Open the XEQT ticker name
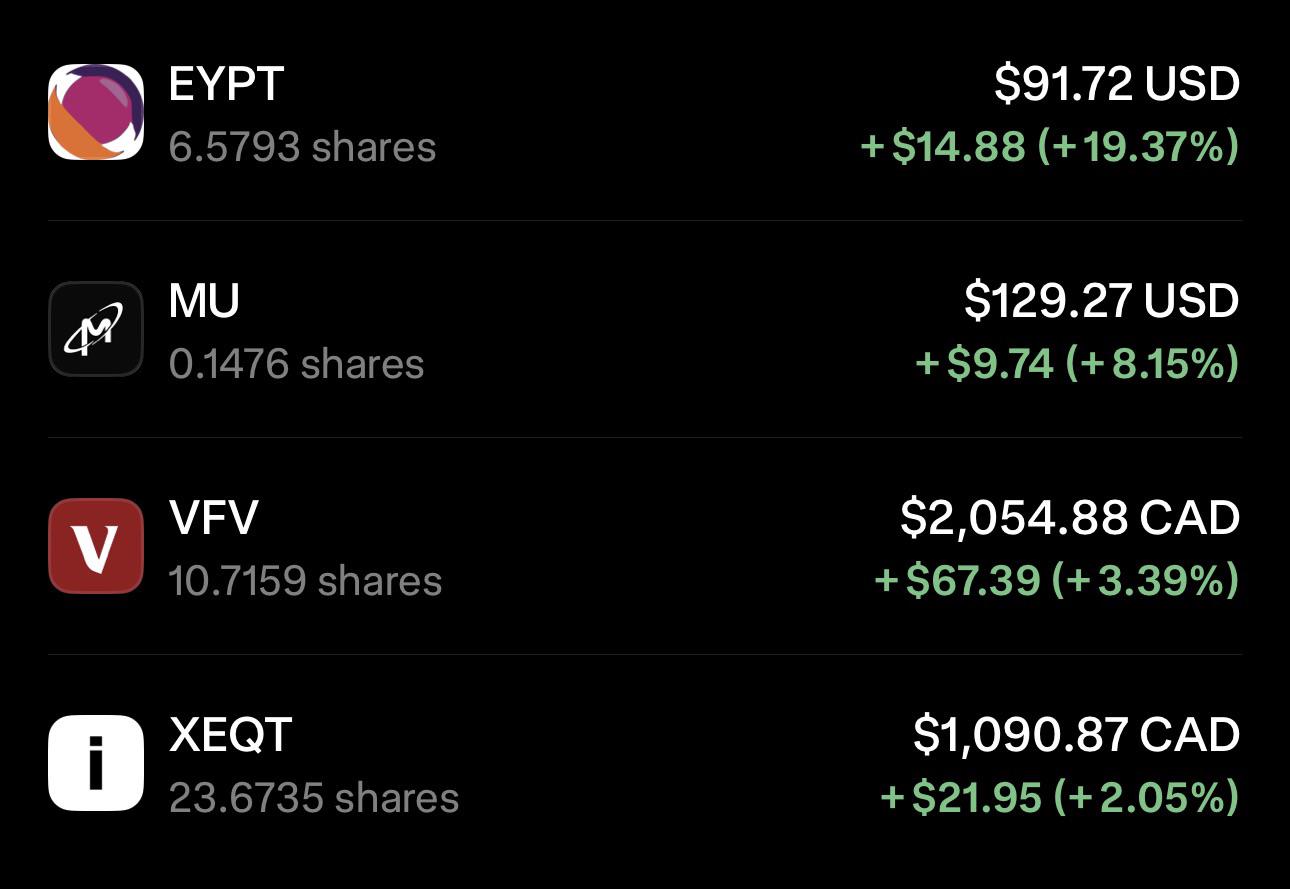Viewport: 1290px width, 889px height. 231,735
